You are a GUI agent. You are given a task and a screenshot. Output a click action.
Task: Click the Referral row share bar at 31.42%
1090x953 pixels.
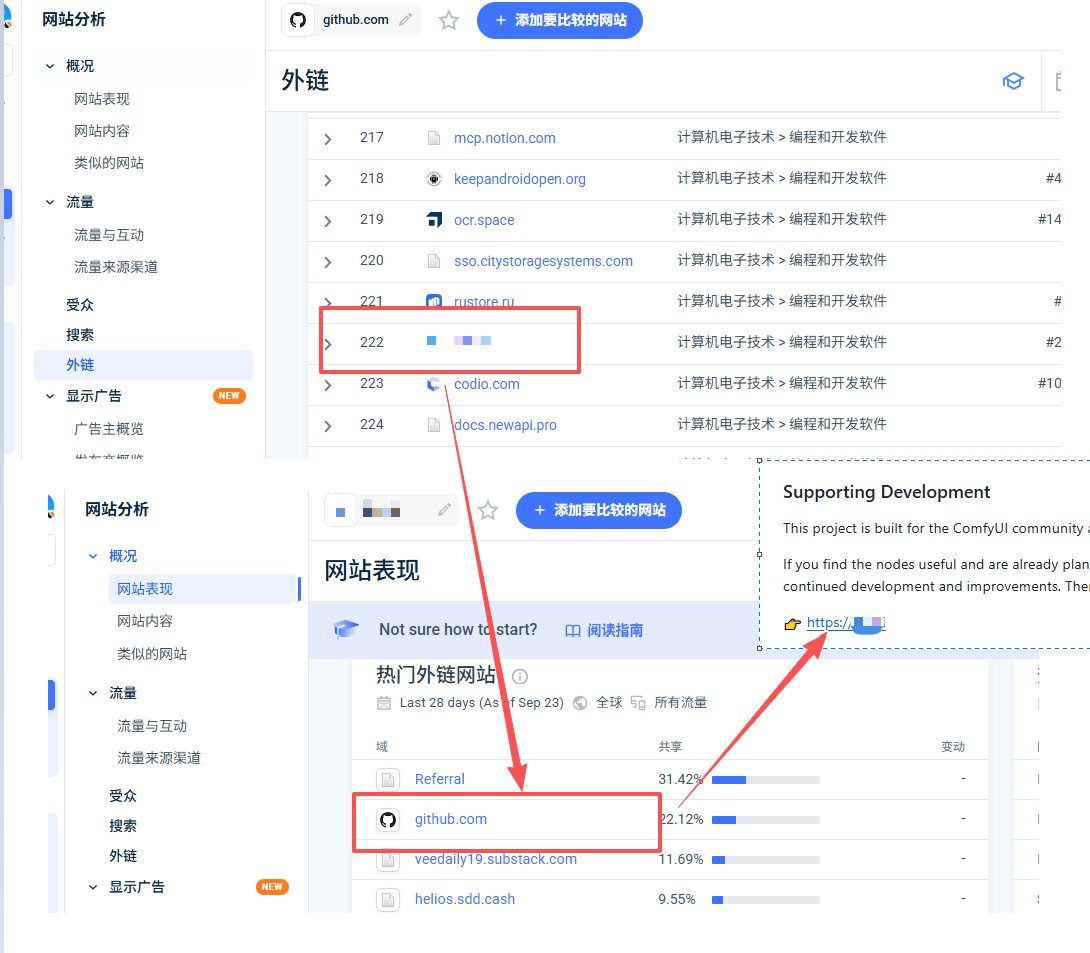pyautogui.click(x=765, y=780)
